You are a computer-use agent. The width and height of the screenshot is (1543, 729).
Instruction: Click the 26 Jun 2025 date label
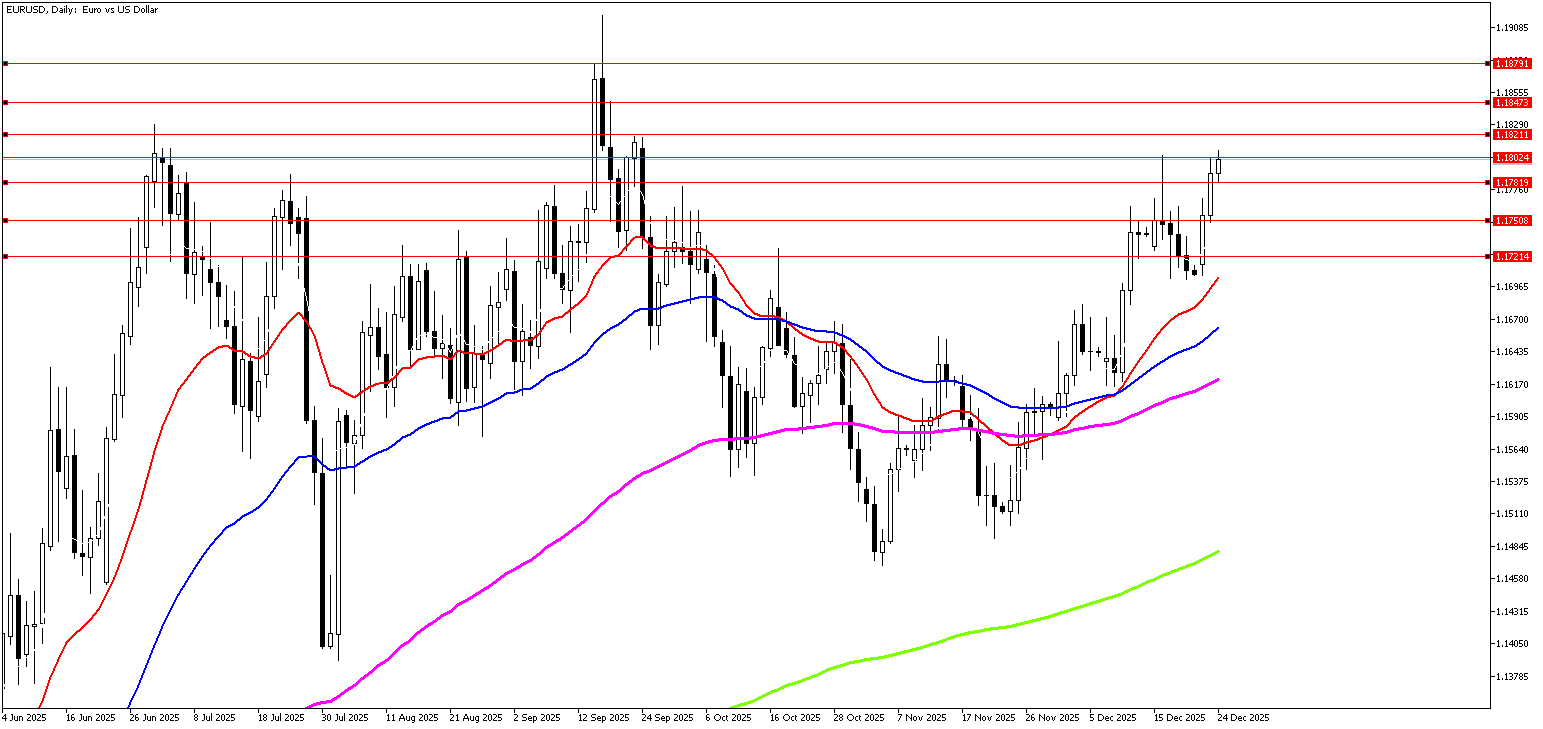155,718
